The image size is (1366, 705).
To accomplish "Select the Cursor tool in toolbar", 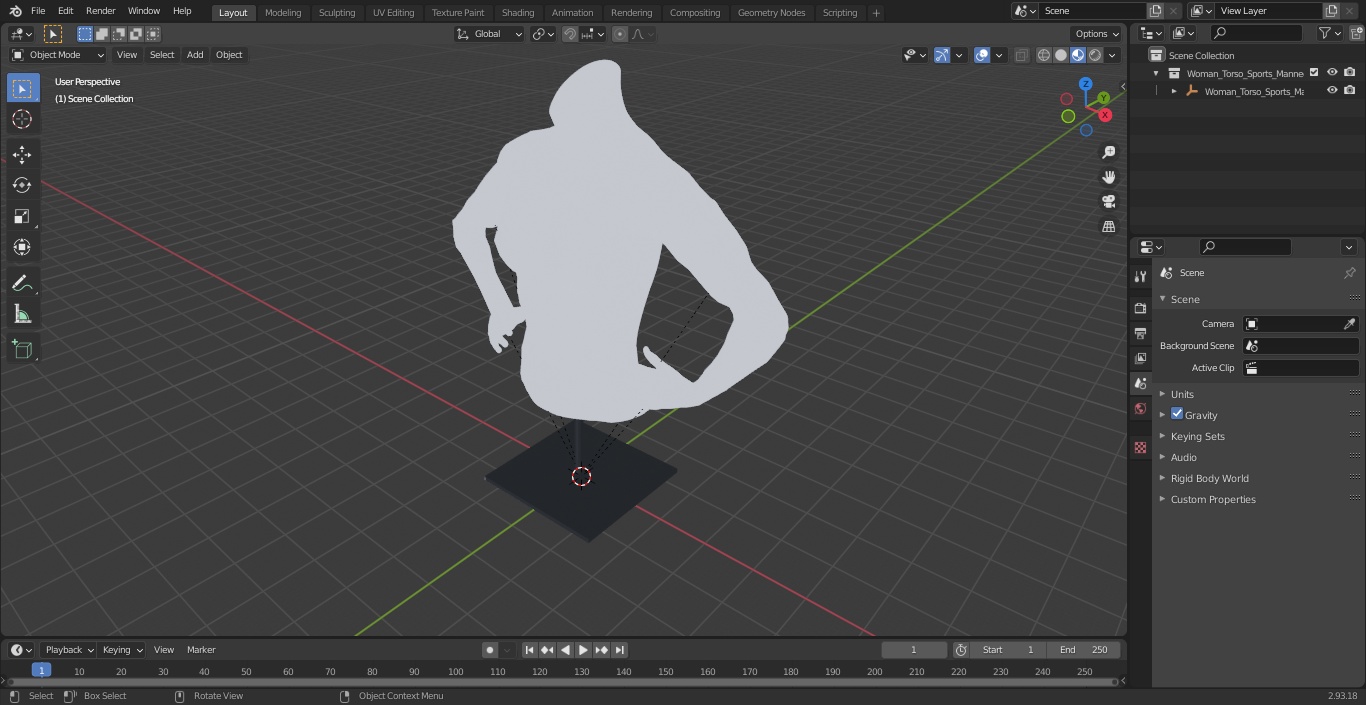I will tap(22, 120).
